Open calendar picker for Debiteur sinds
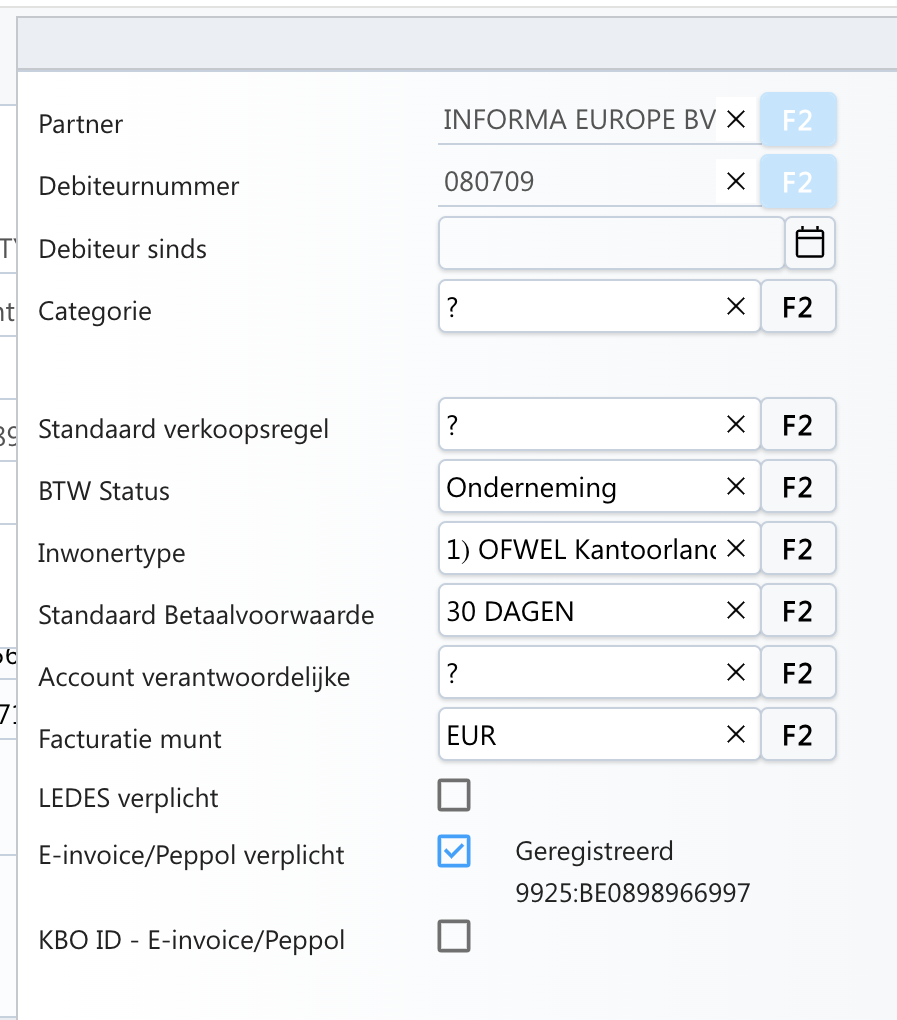This screenshot has width=897, height=1020. click(809, 243)
